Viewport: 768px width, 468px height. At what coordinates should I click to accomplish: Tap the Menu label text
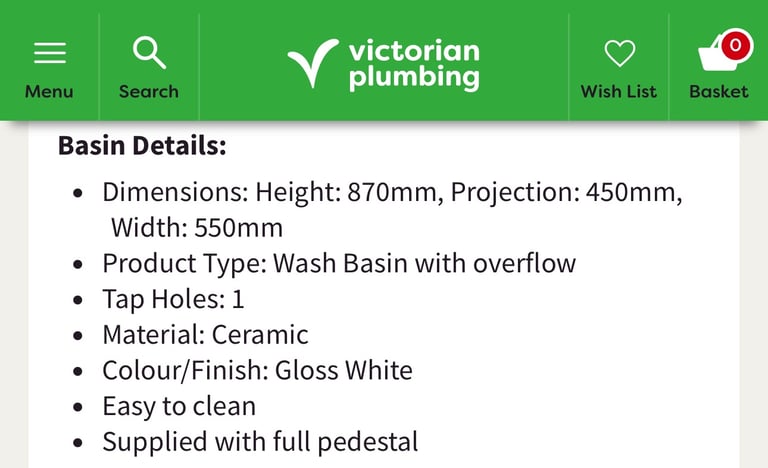click(x=49, y=92)
